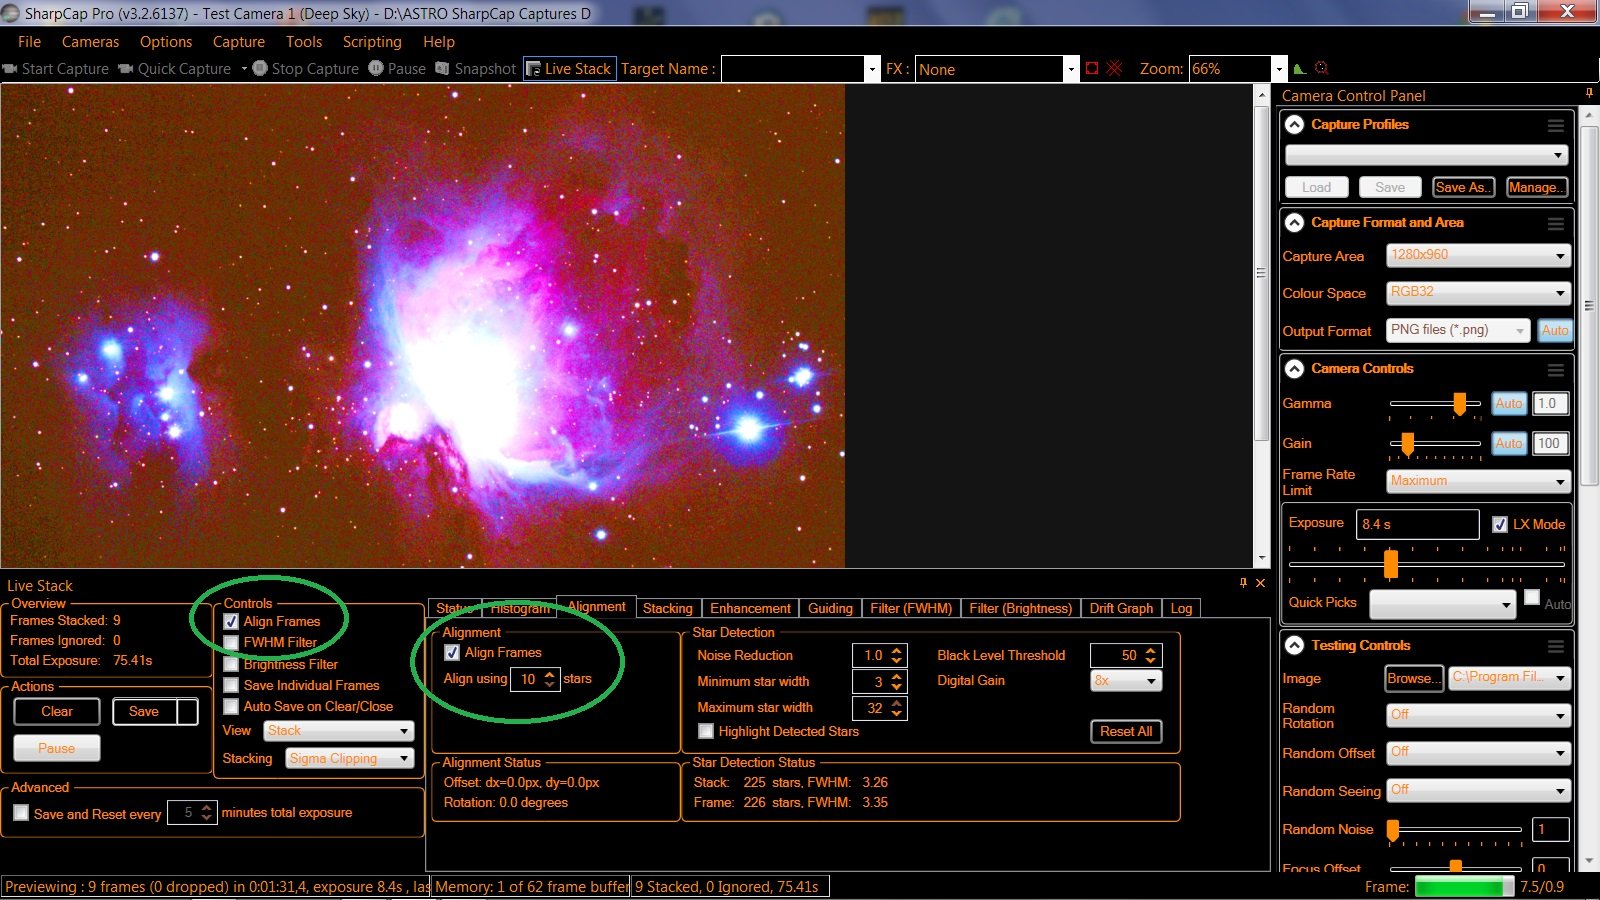Enable Save Individual Frames checkbox

pyautogui.click(x=231, y=685)
